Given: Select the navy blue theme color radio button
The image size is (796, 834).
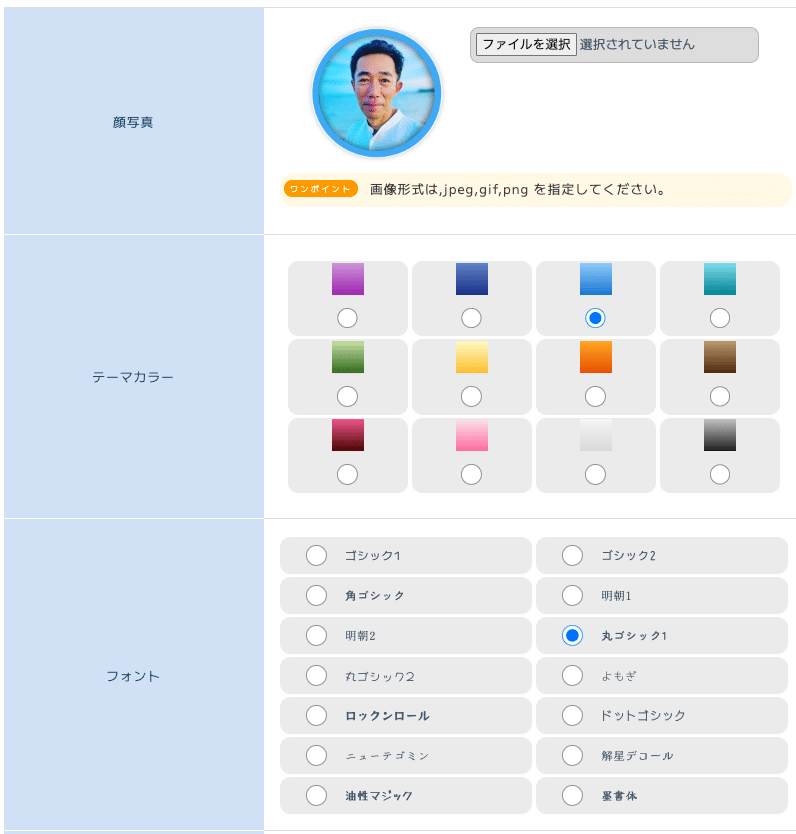Looking at the screenshot, I should tap(471, 318).
